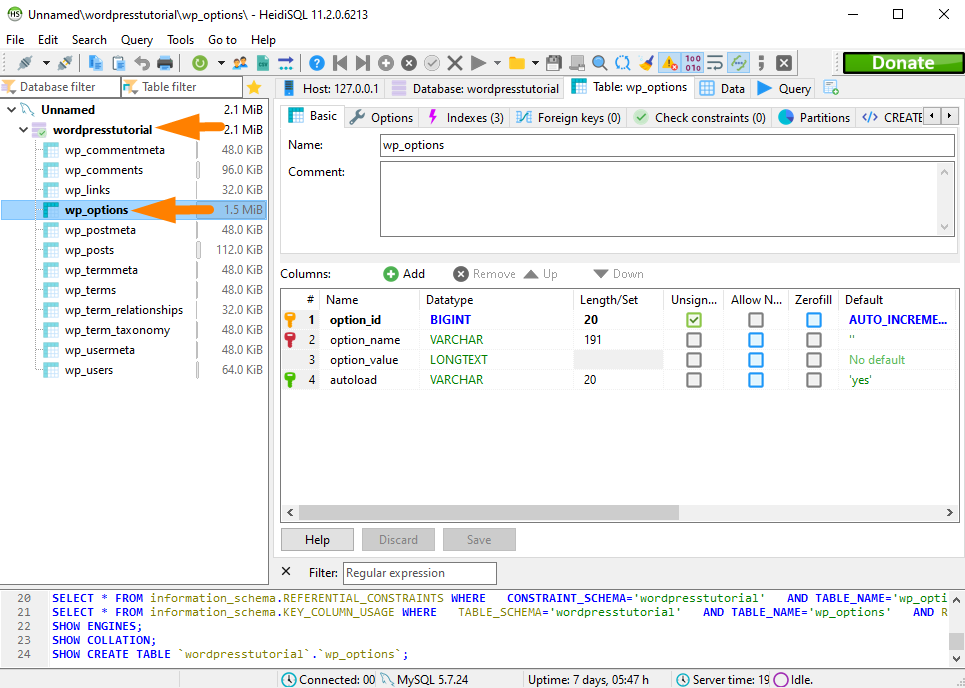Click the blue help question mark icon
The width and height of the screenshot is (965, 688).
tap(317, 63)
